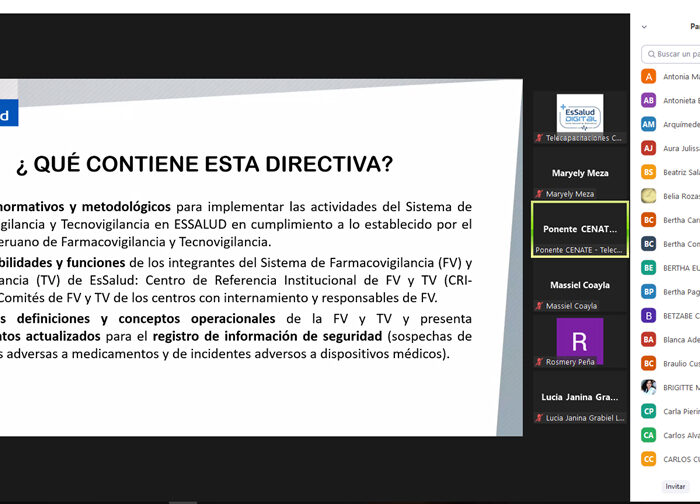Select Lucia Janina Grabiel's video tile
The height and width of the screenshot is (504, 700).
[x=580, y=398]
